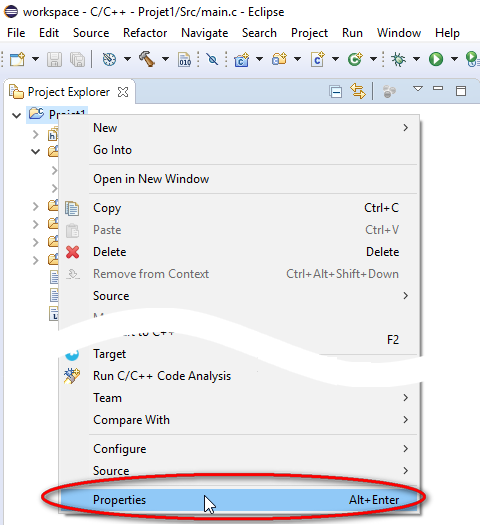The height and width of the screenshot is (525, 480).
Task: Click the Build hammer icon
Action: [147, 59]
